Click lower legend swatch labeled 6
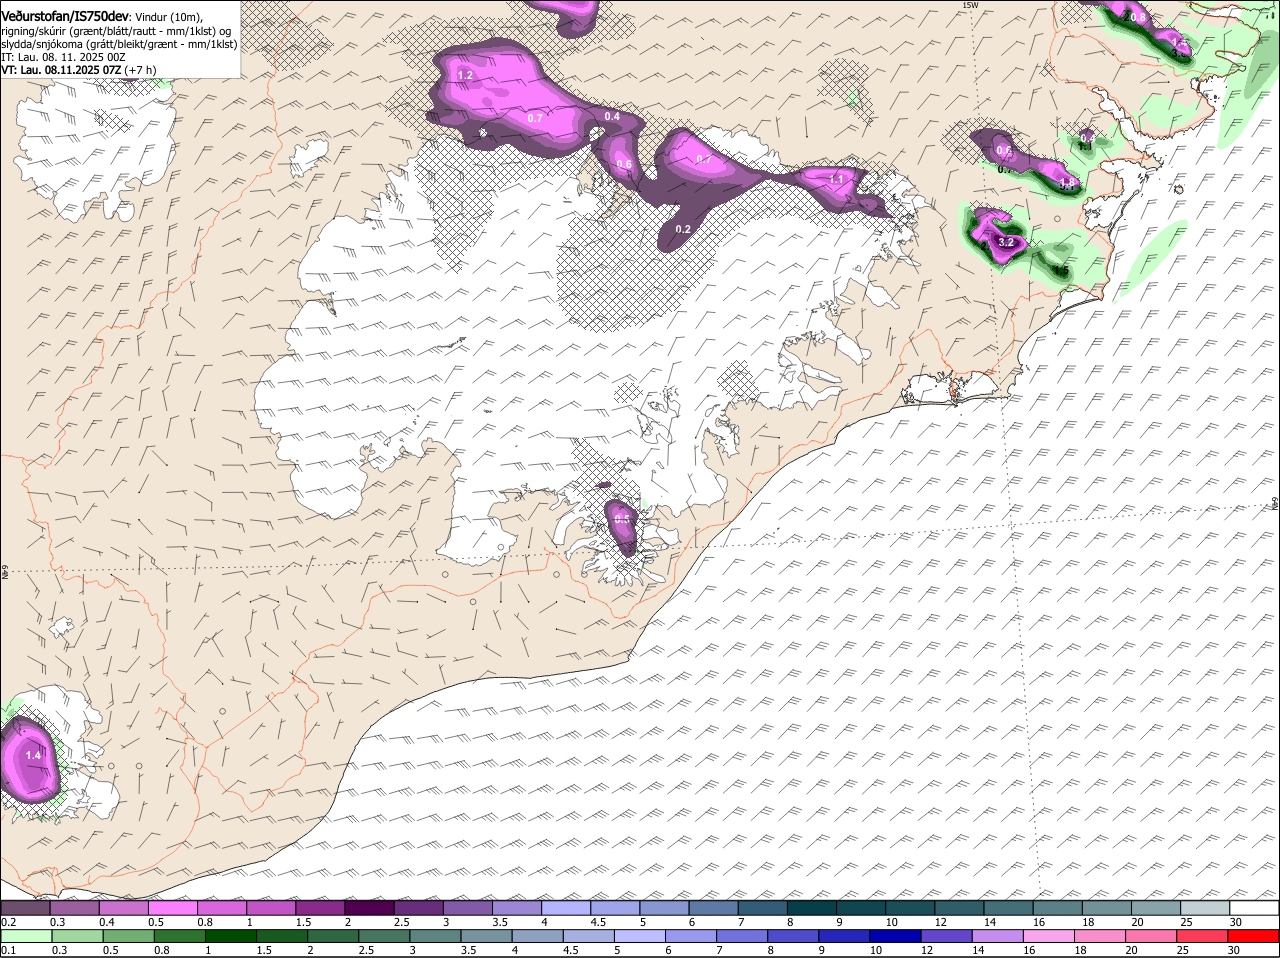The width and height of the screenshot is (1280, 958). coord(691,937)
